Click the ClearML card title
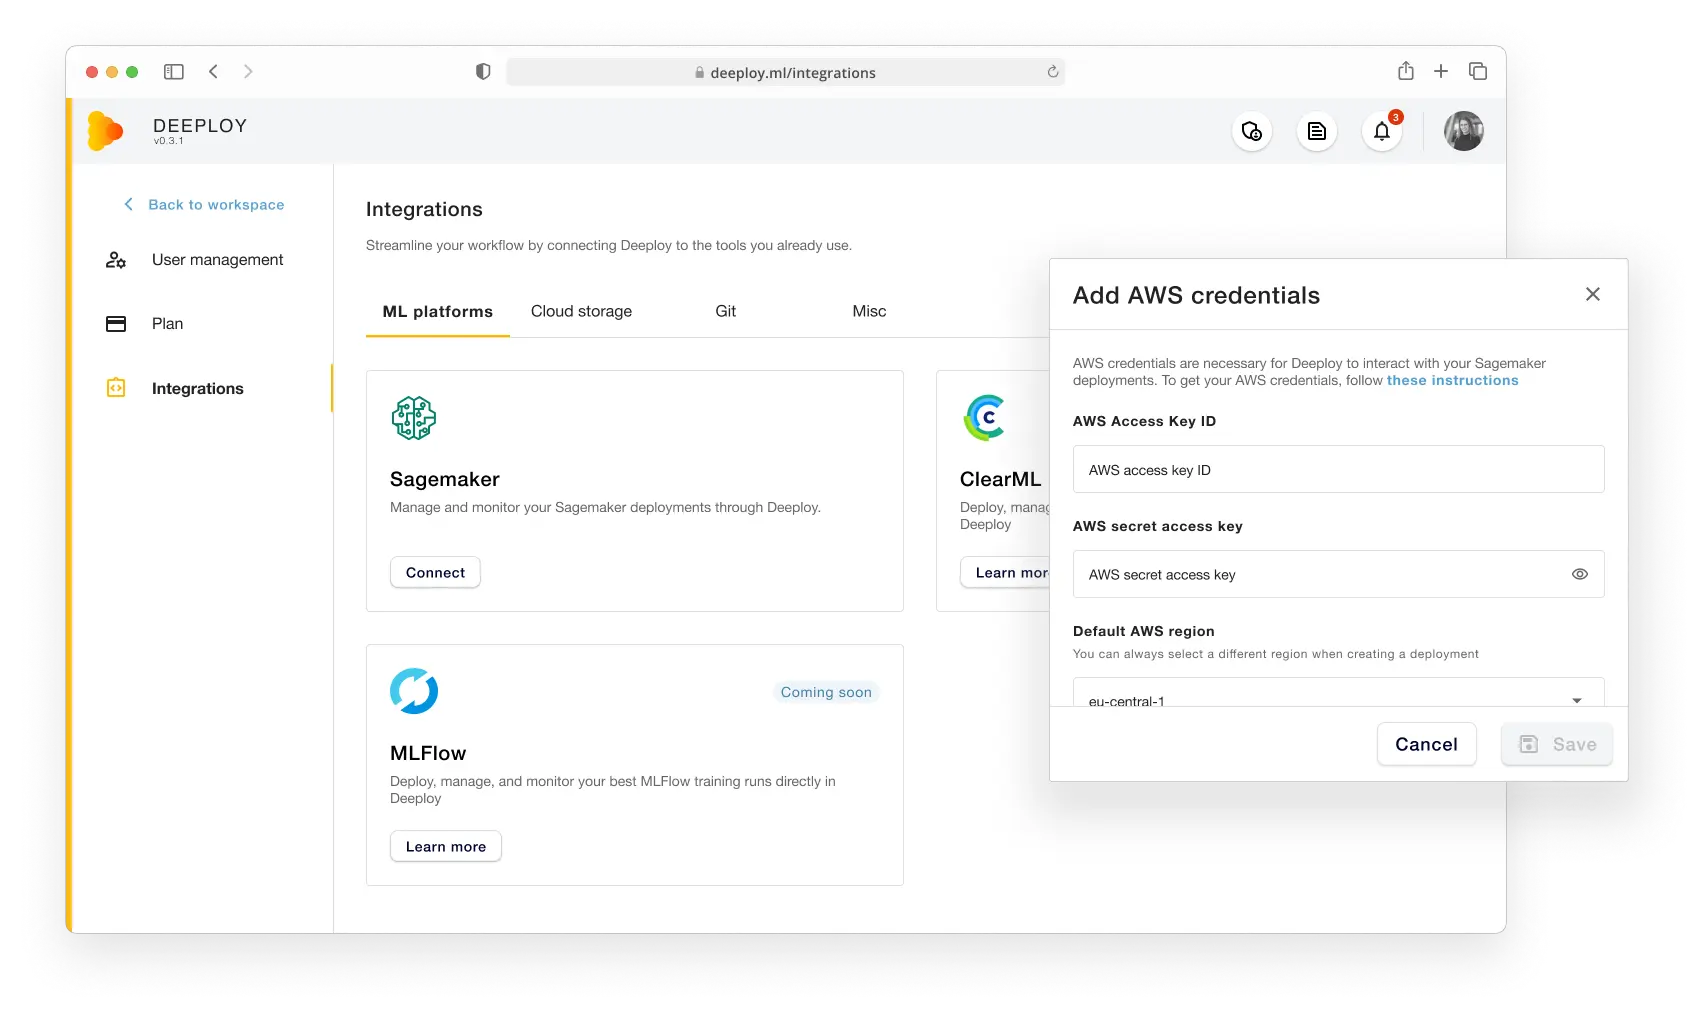1694x1019 pixels. [1000, 479]
